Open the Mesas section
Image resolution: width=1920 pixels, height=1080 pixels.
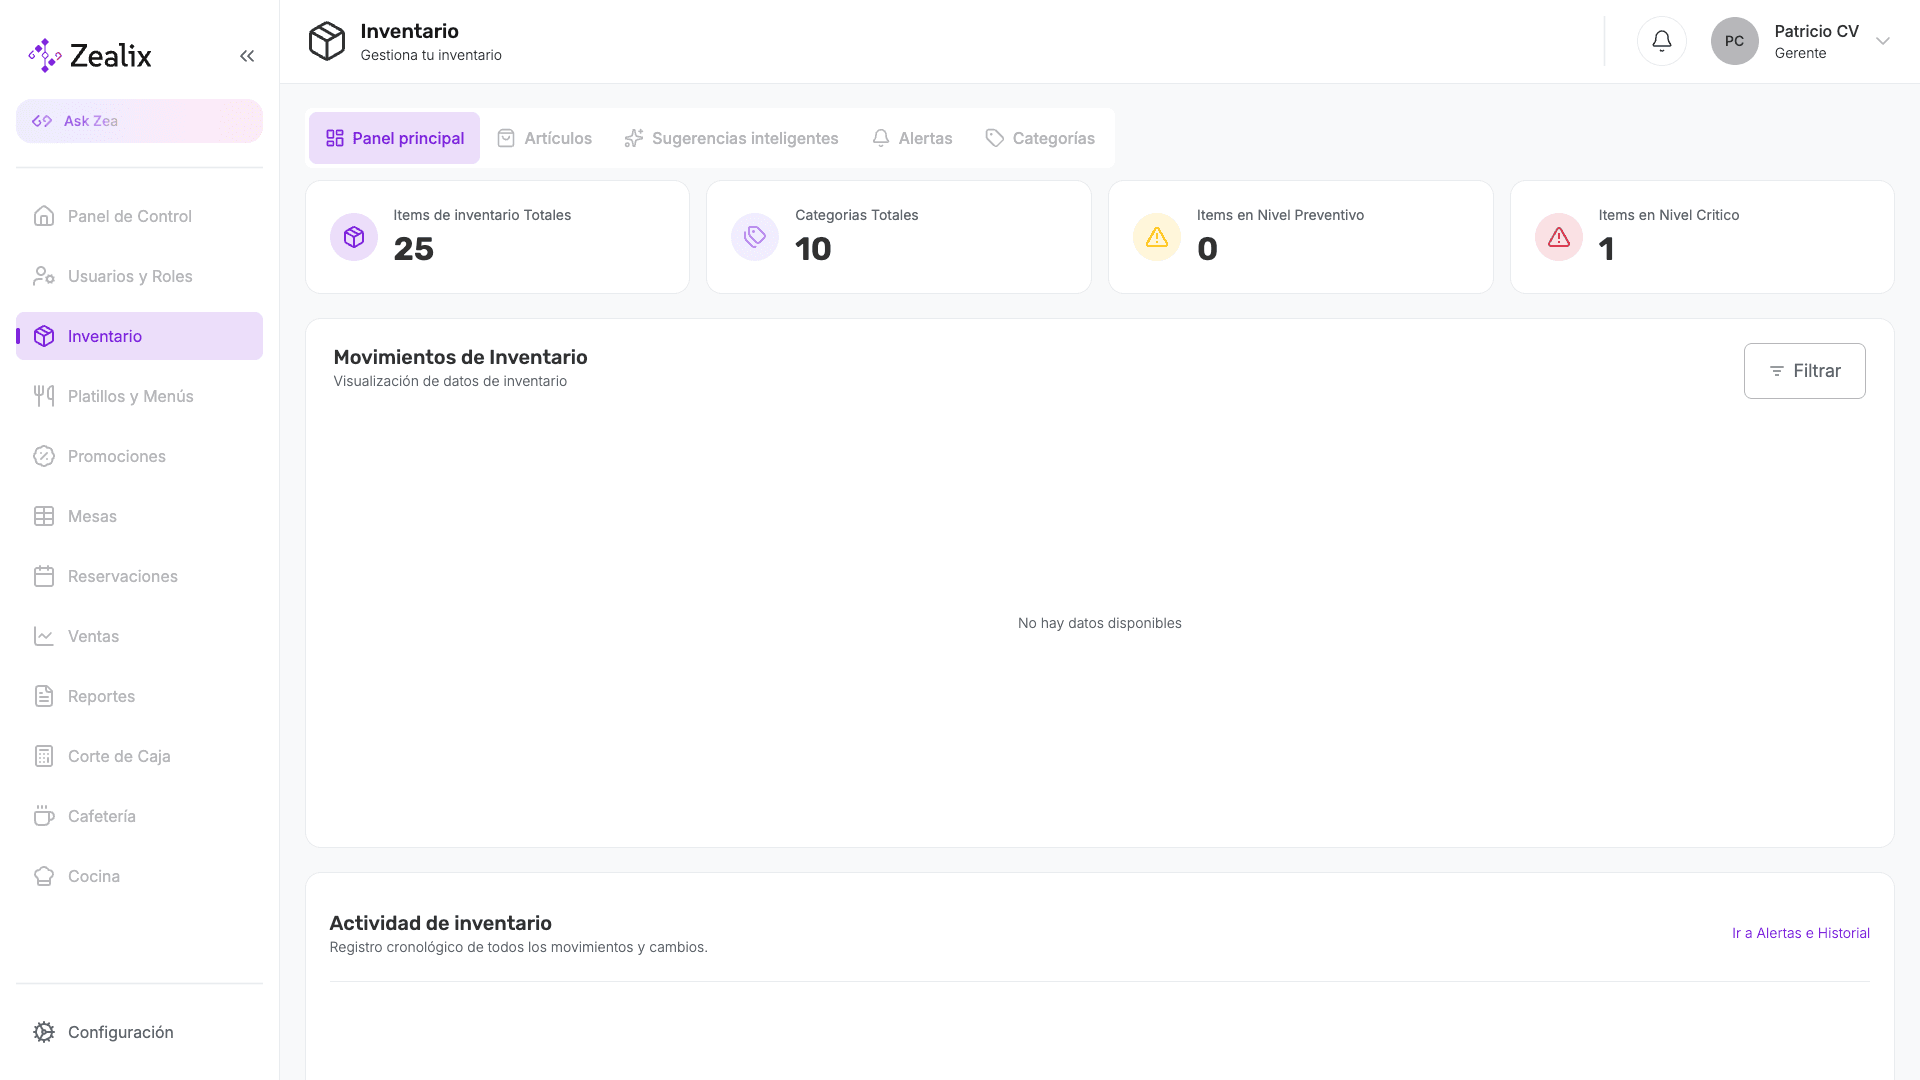[x=139, y=516]
